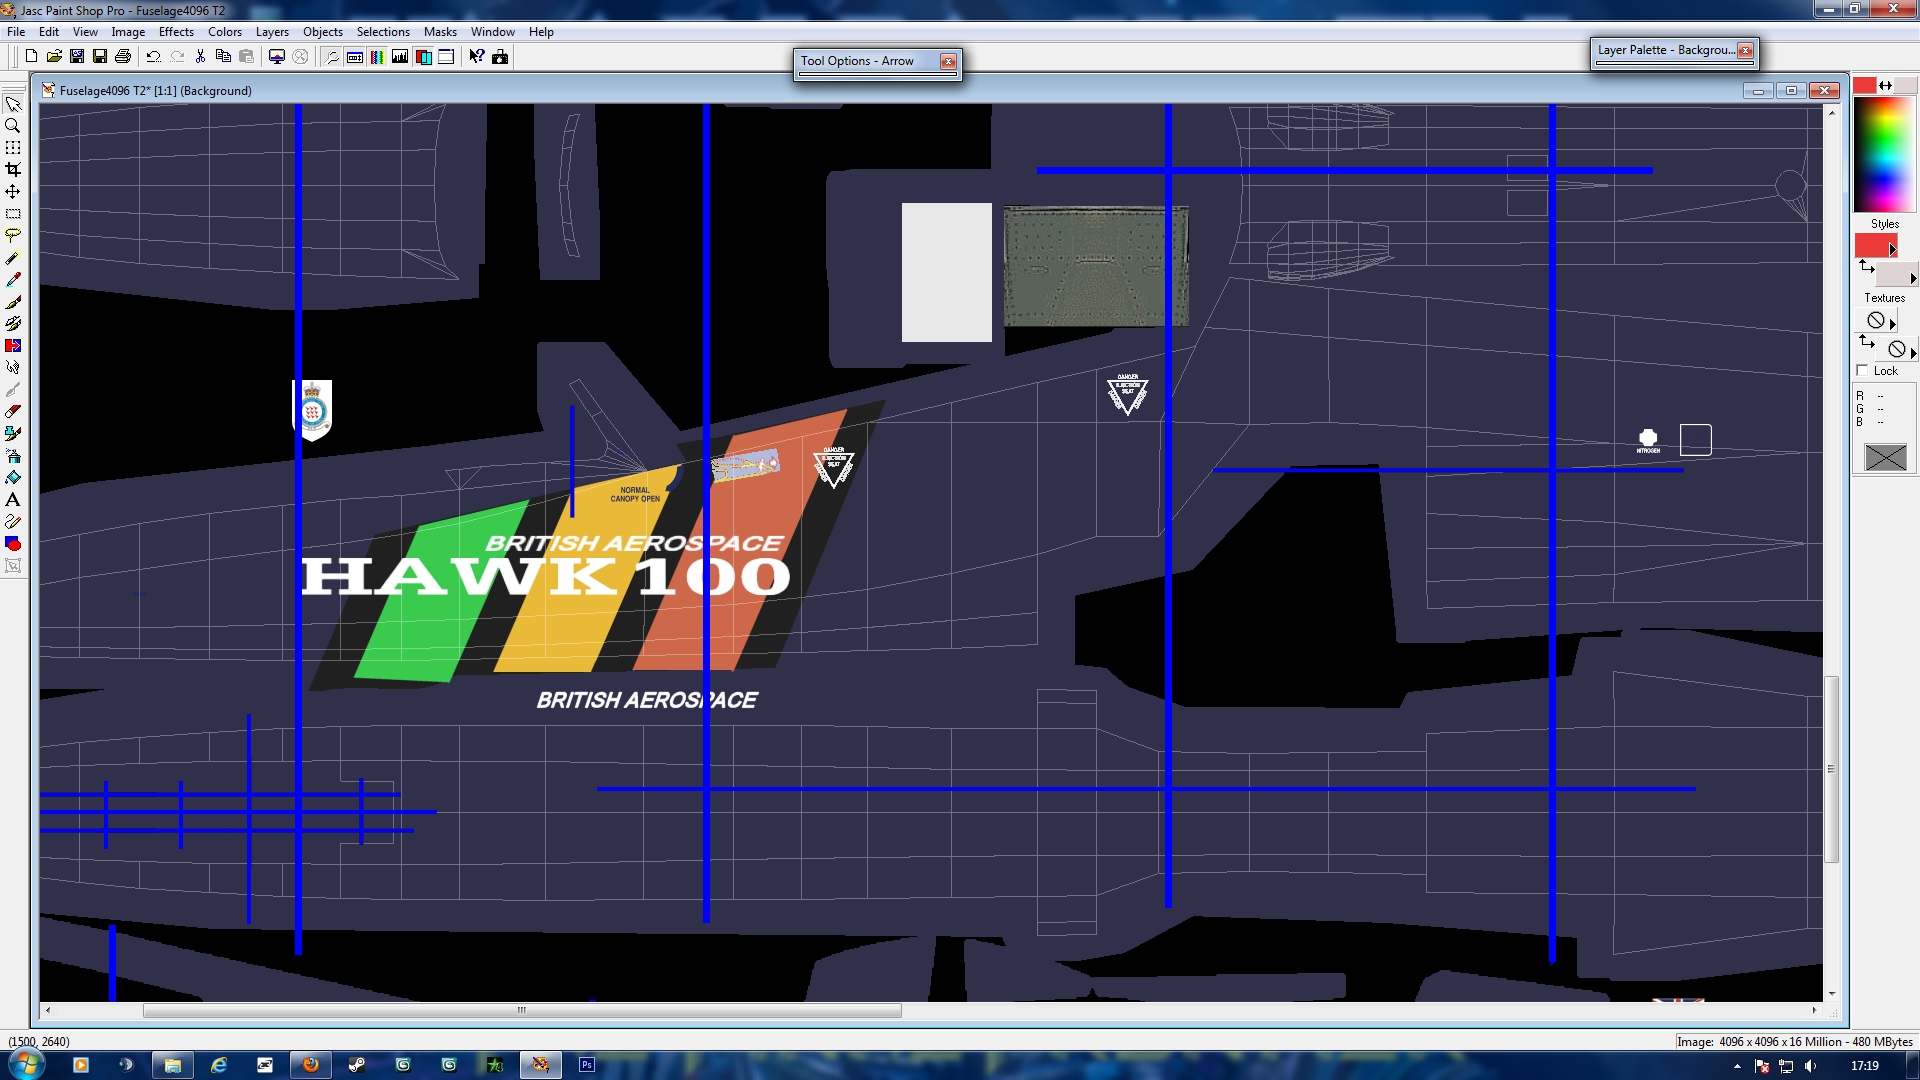Screen dimensions: 1920x1080
Task: Open the Selections menu
Action: coord(383,32)
